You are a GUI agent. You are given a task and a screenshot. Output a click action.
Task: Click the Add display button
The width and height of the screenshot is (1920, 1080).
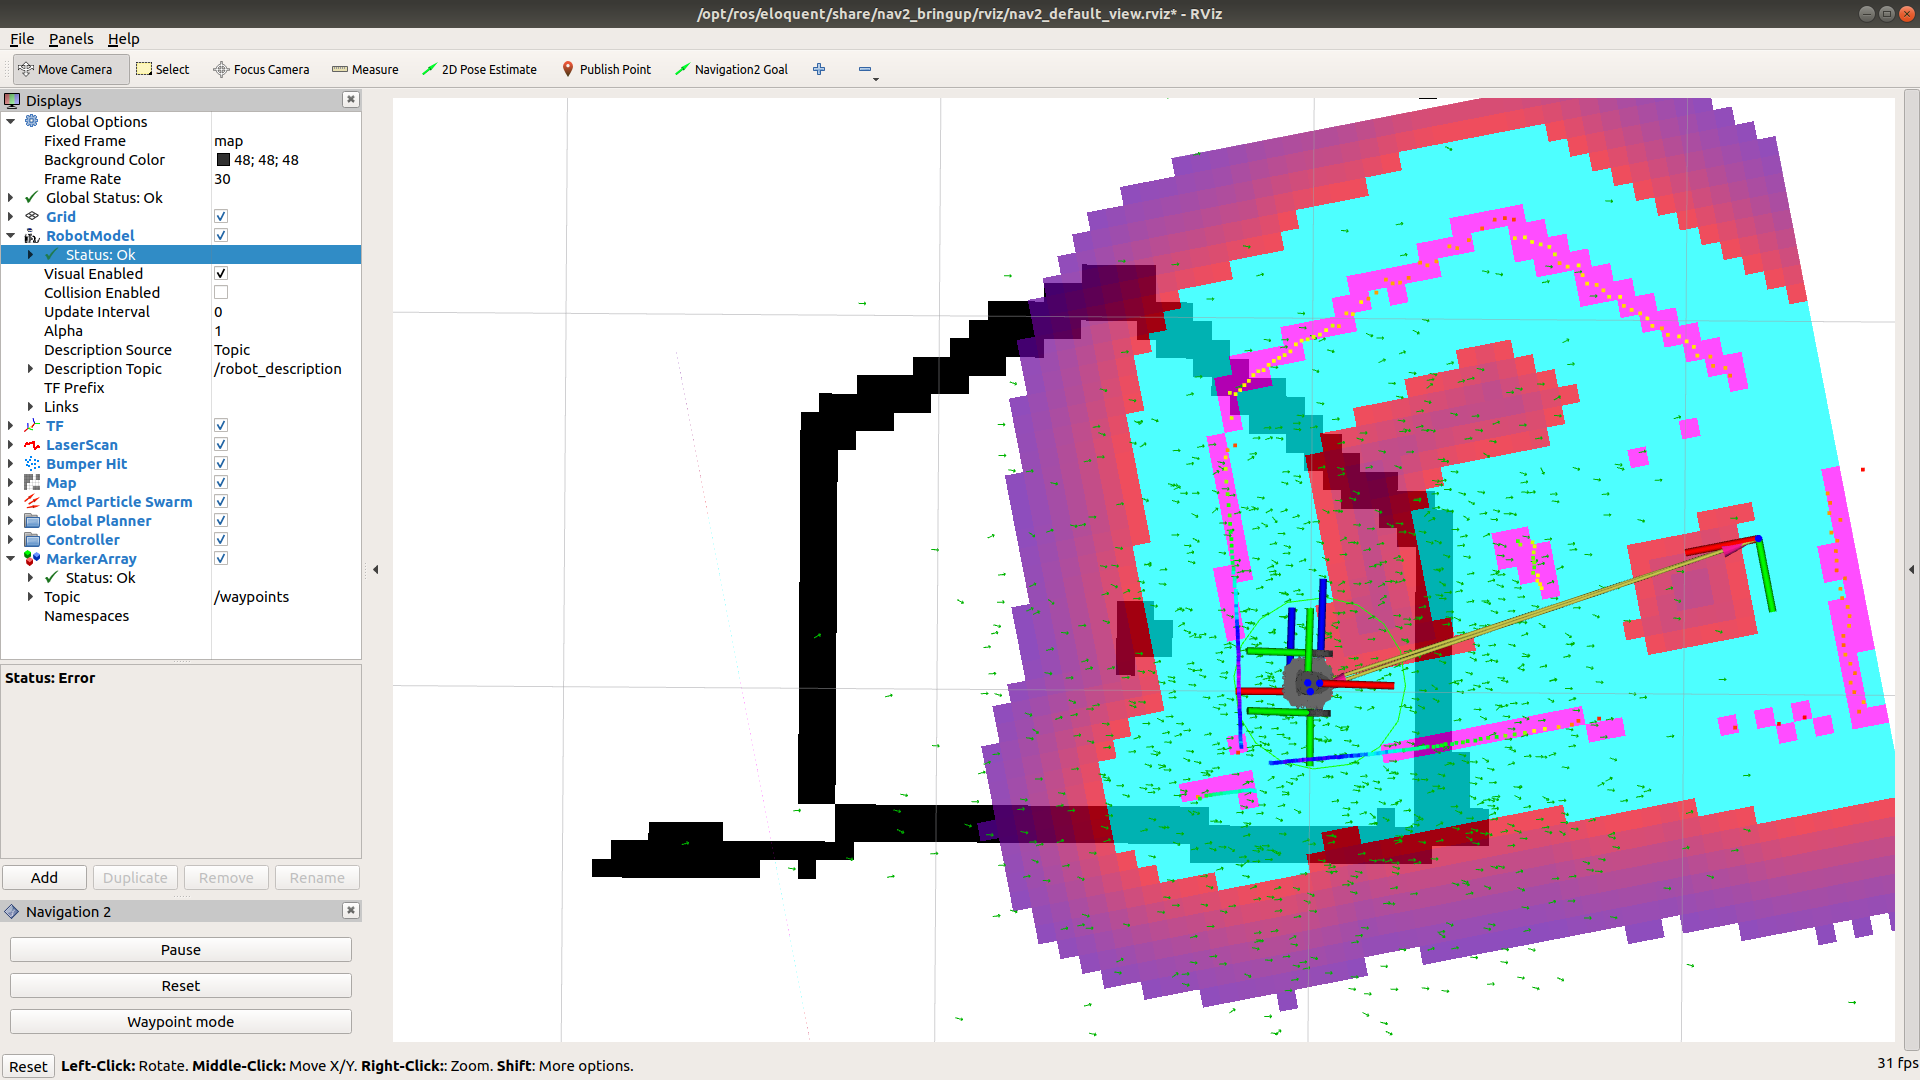click(44, 877)
